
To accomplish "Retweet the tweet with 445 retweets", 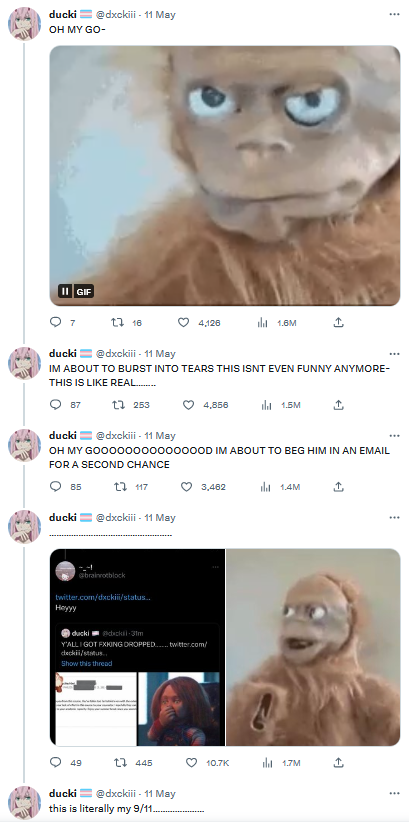I will (x=120, y=762).
